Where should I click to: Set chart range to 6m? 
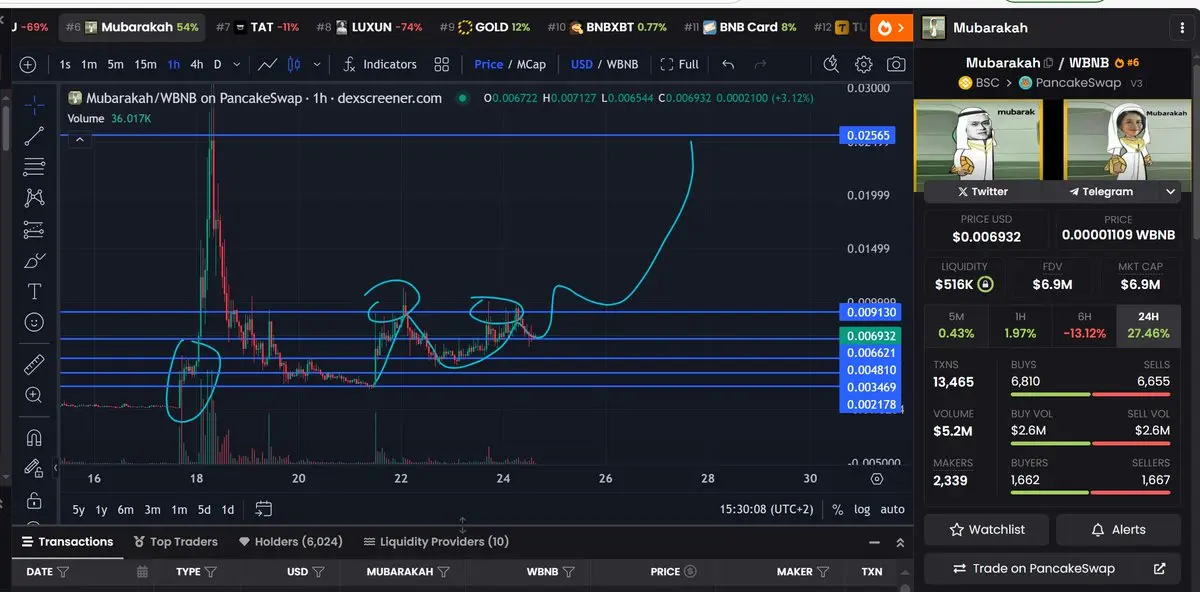pos(126,509)
